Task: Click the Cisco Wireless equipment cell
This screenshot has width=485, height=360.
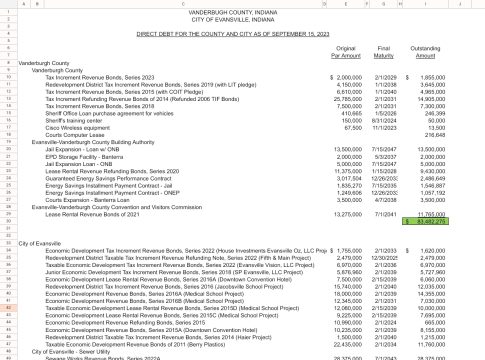Action: (x=78, y=128)
